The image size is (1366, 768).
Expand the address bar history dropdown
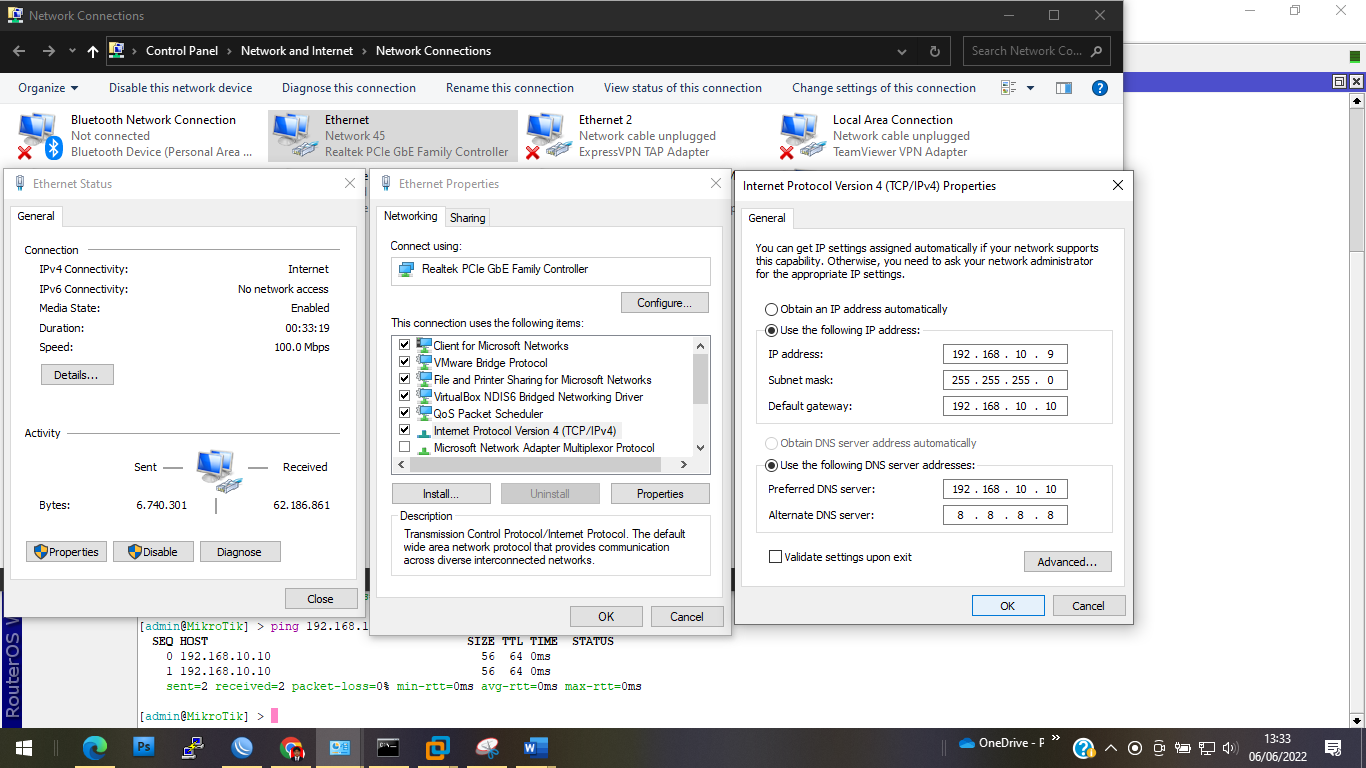tap(902, 51)
